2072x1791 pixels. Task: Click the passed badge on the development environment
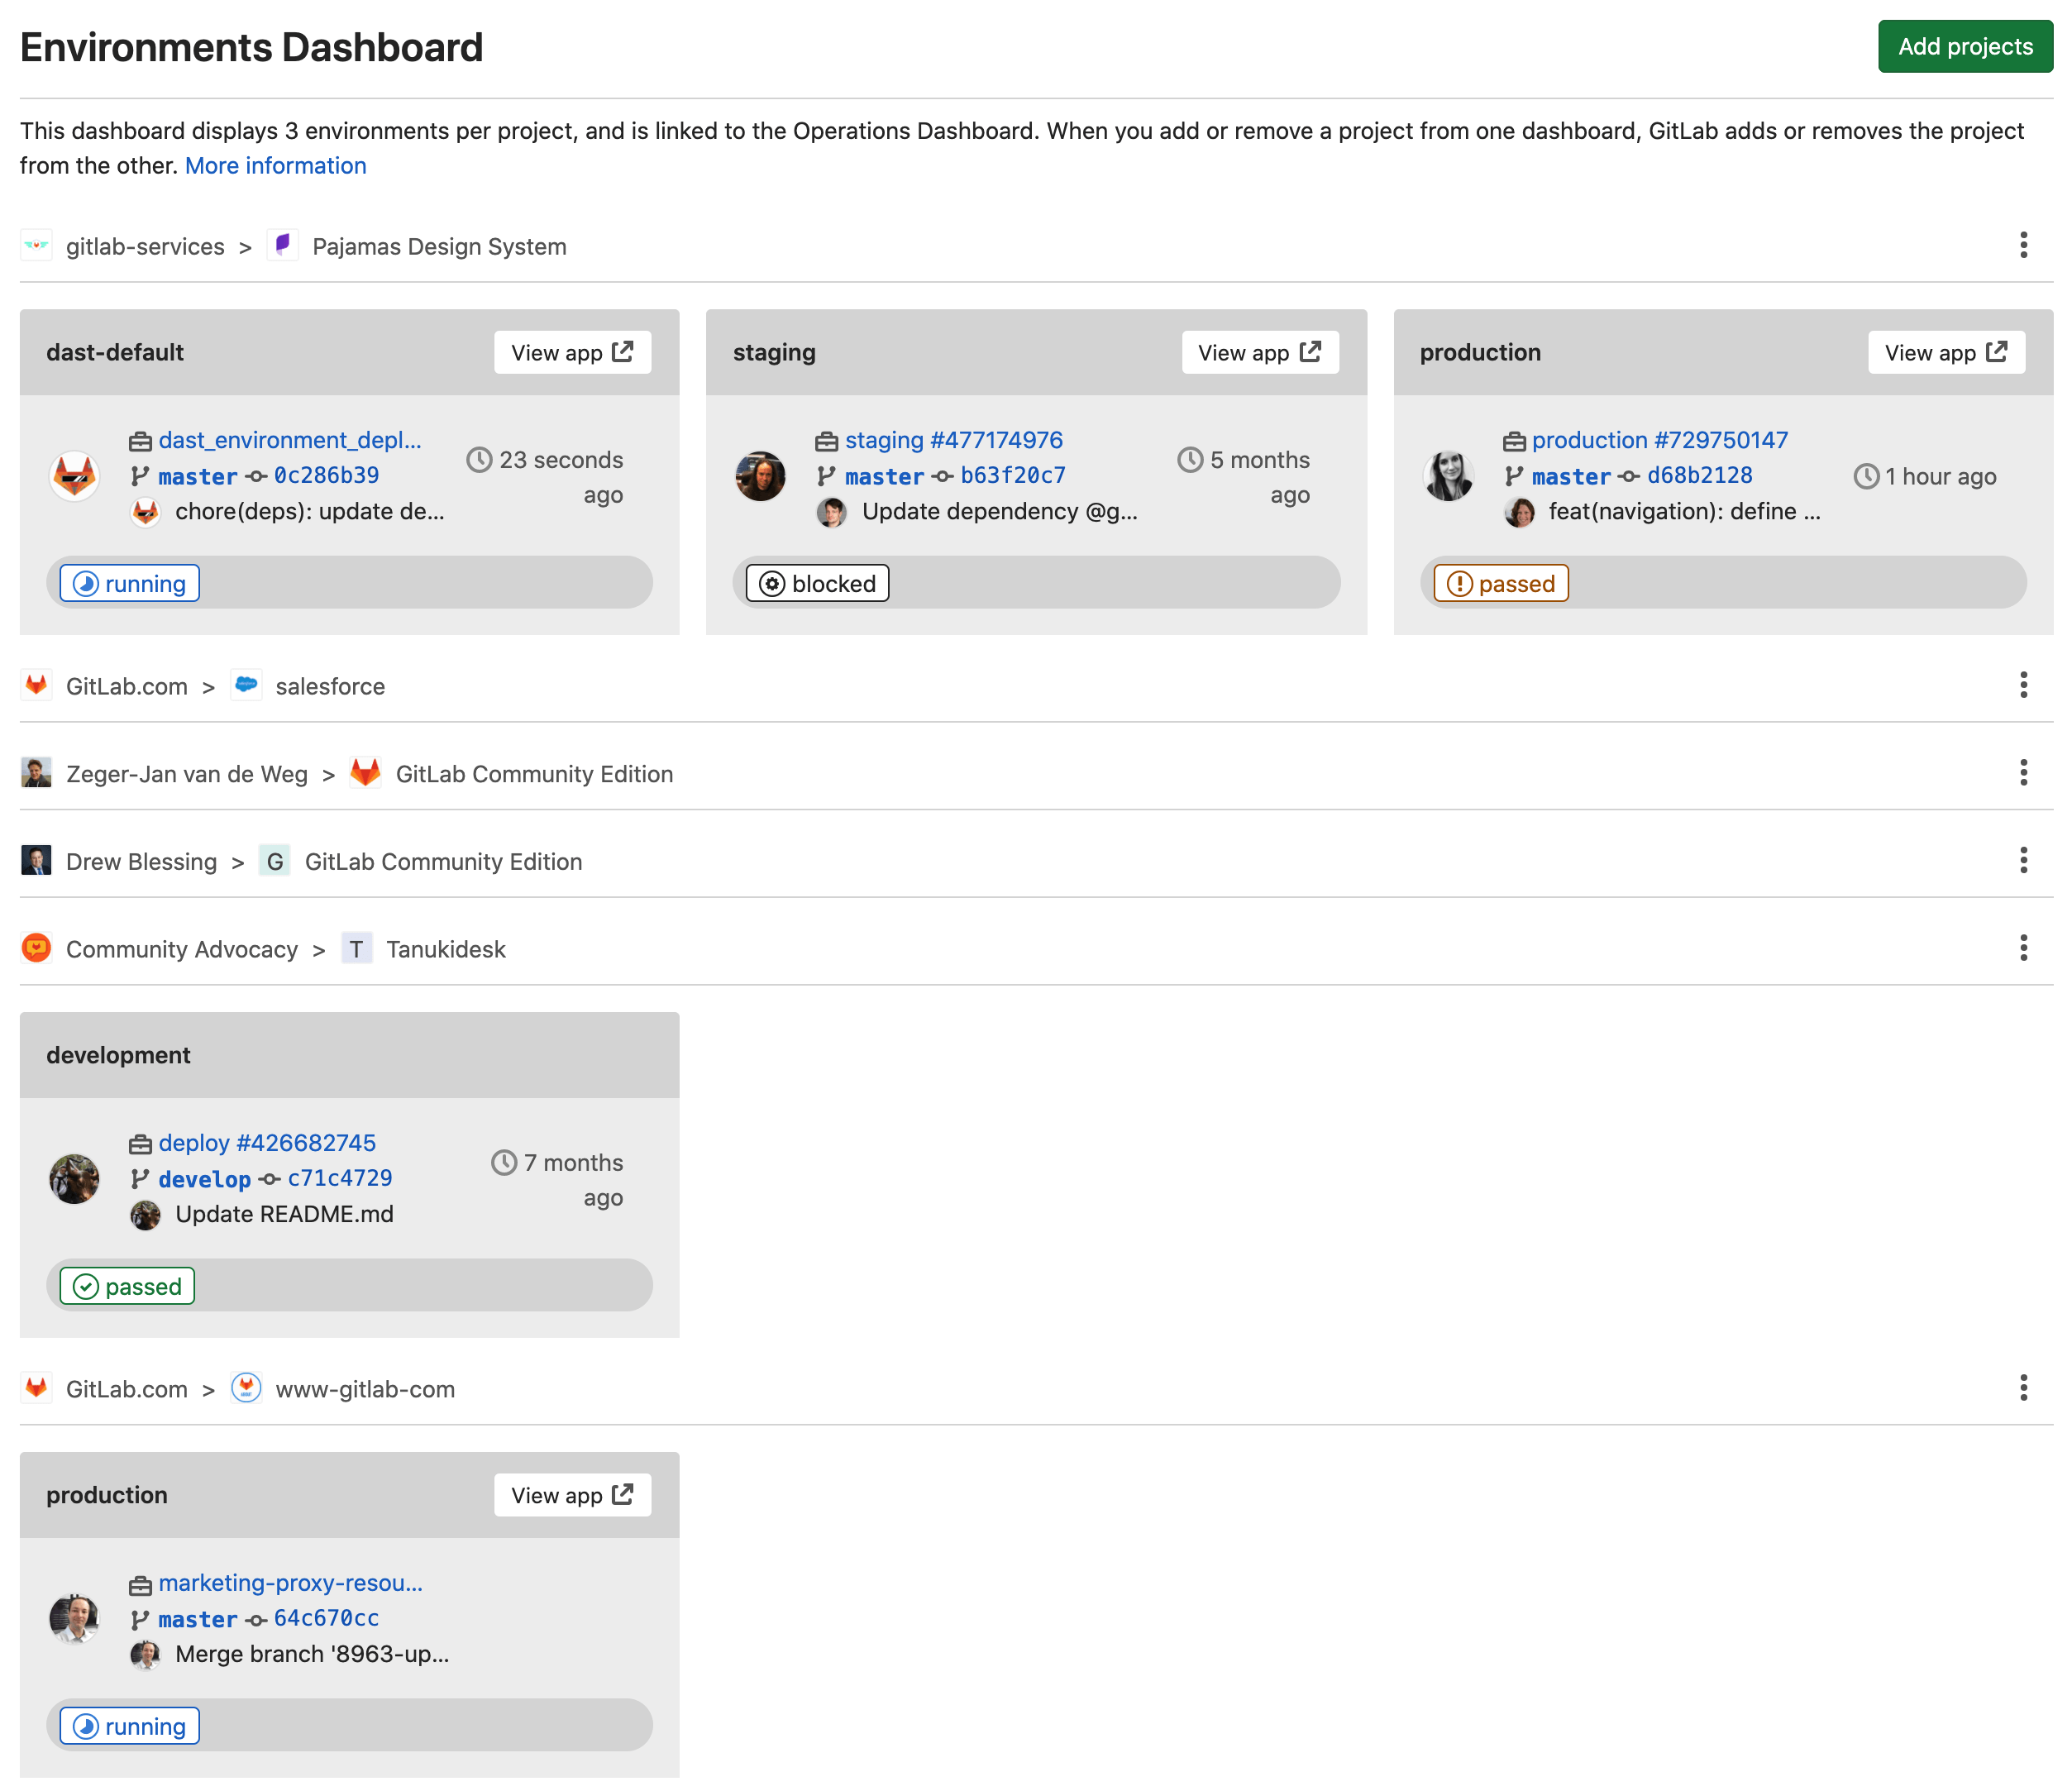126,1286
